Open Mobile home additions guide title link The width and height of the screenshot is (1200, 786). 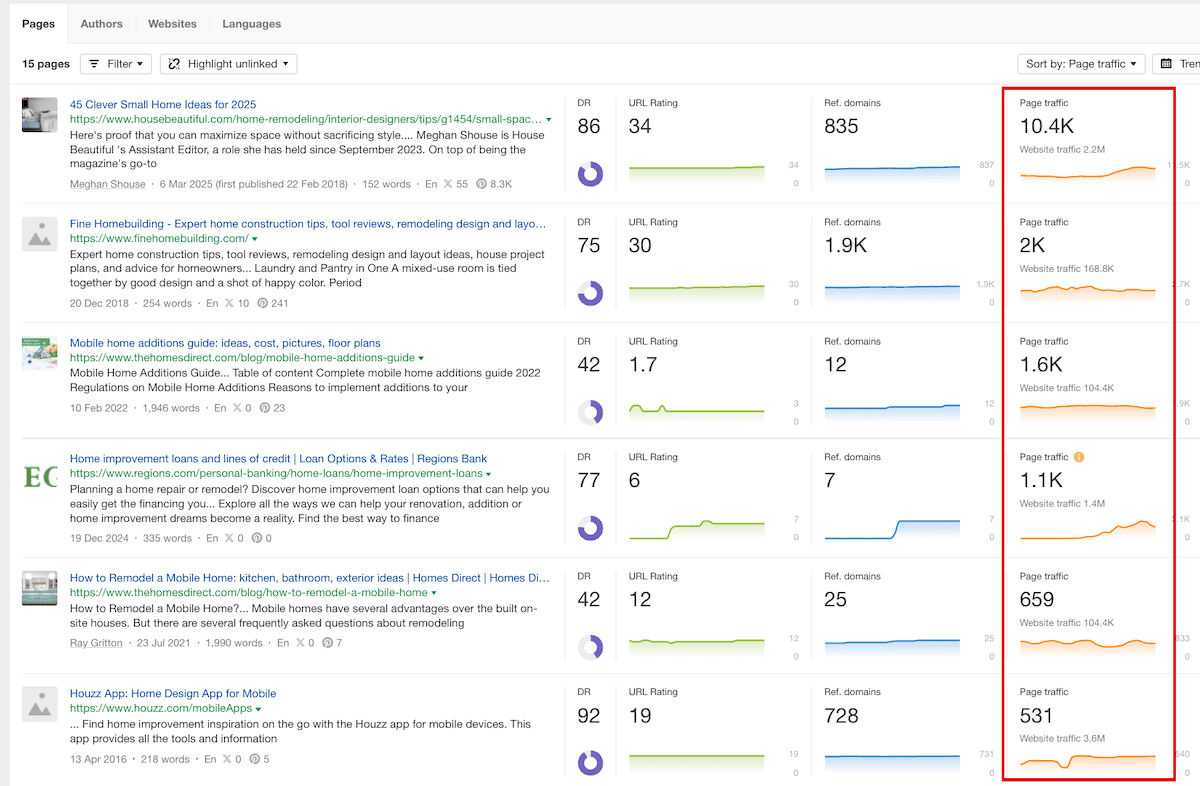[225, 343]
